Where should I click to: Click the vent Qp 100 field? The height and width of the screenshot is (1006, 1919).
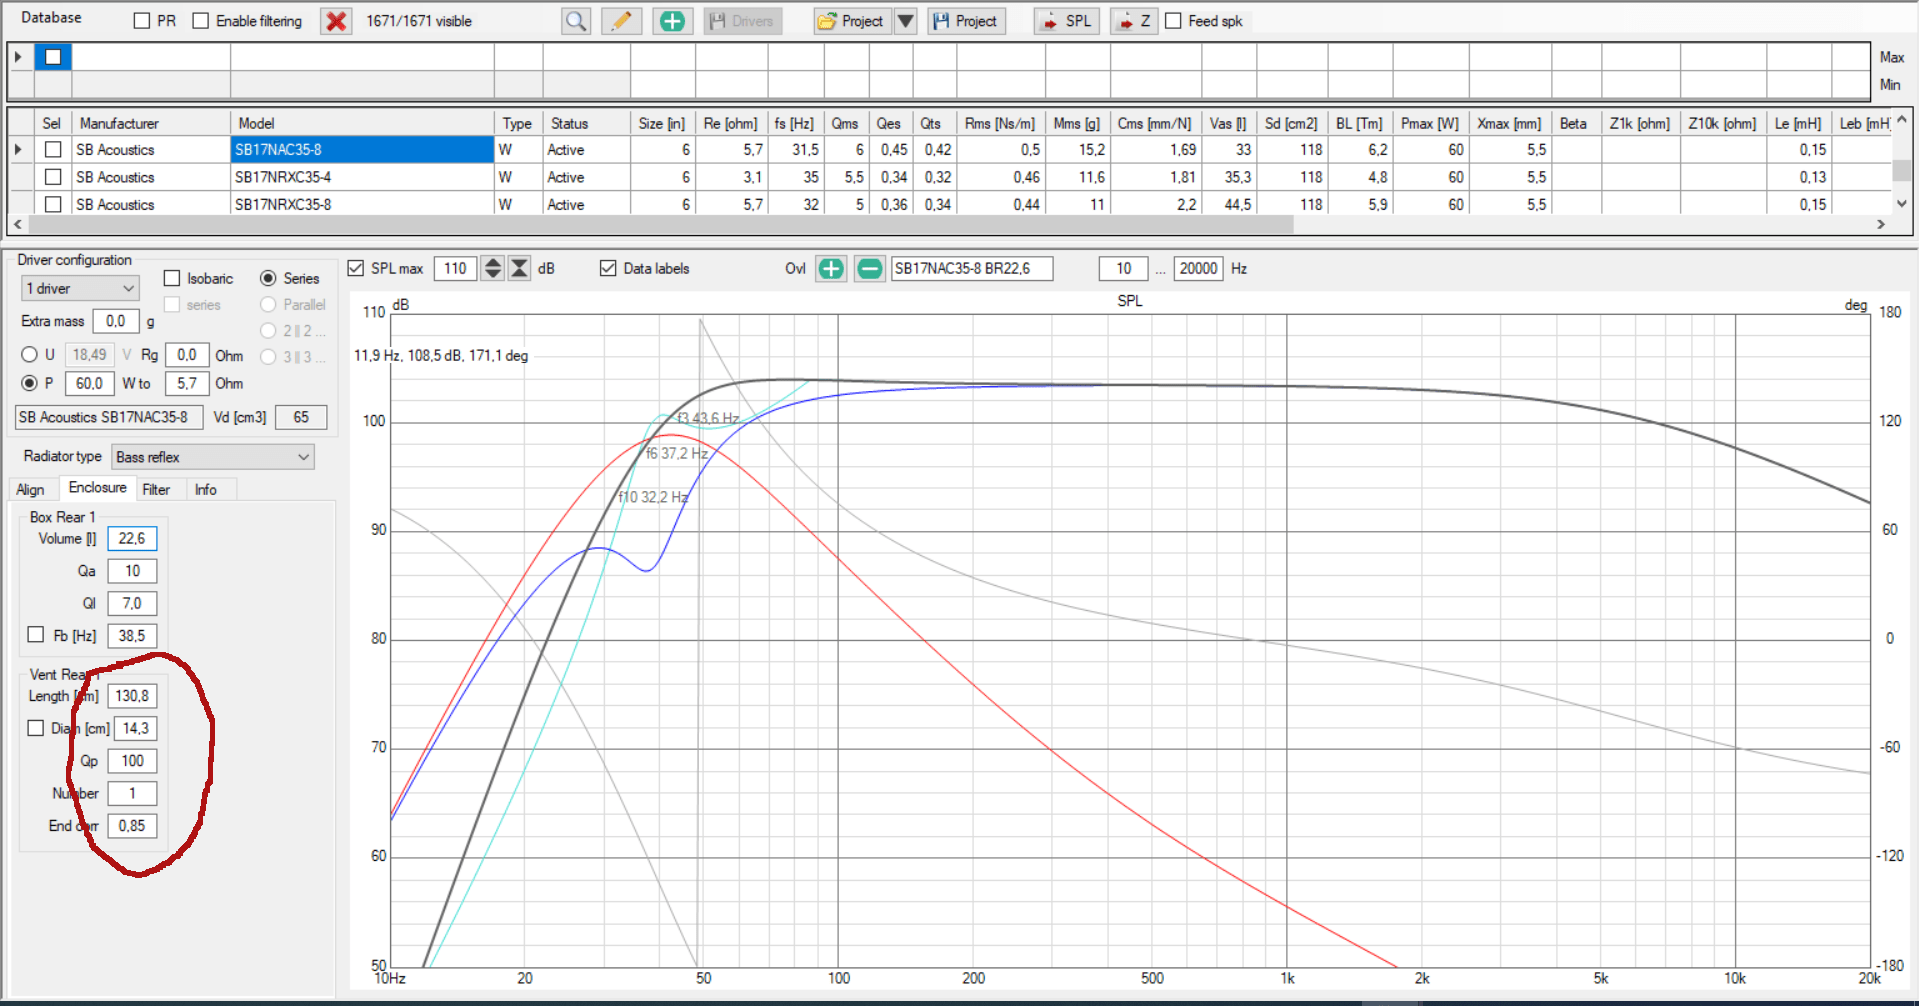[x=132, y=761]
